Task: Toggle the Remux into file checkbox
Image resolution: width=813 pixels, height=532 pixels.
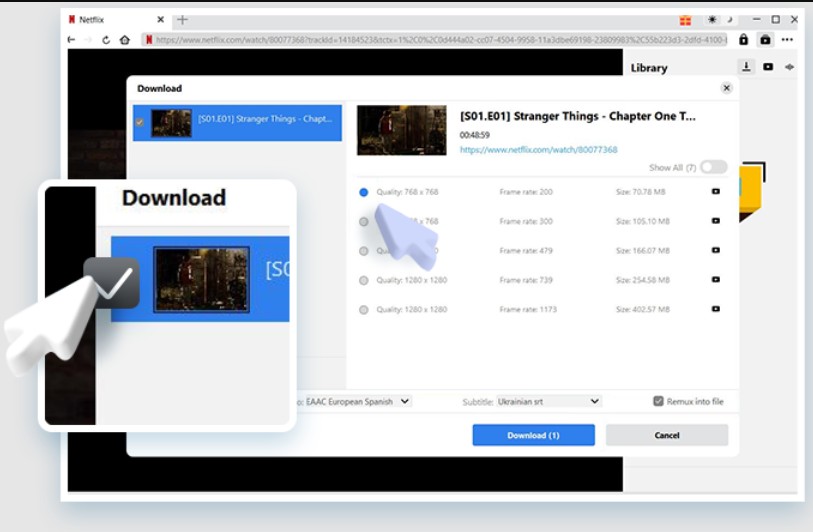Action: point(658,401)
